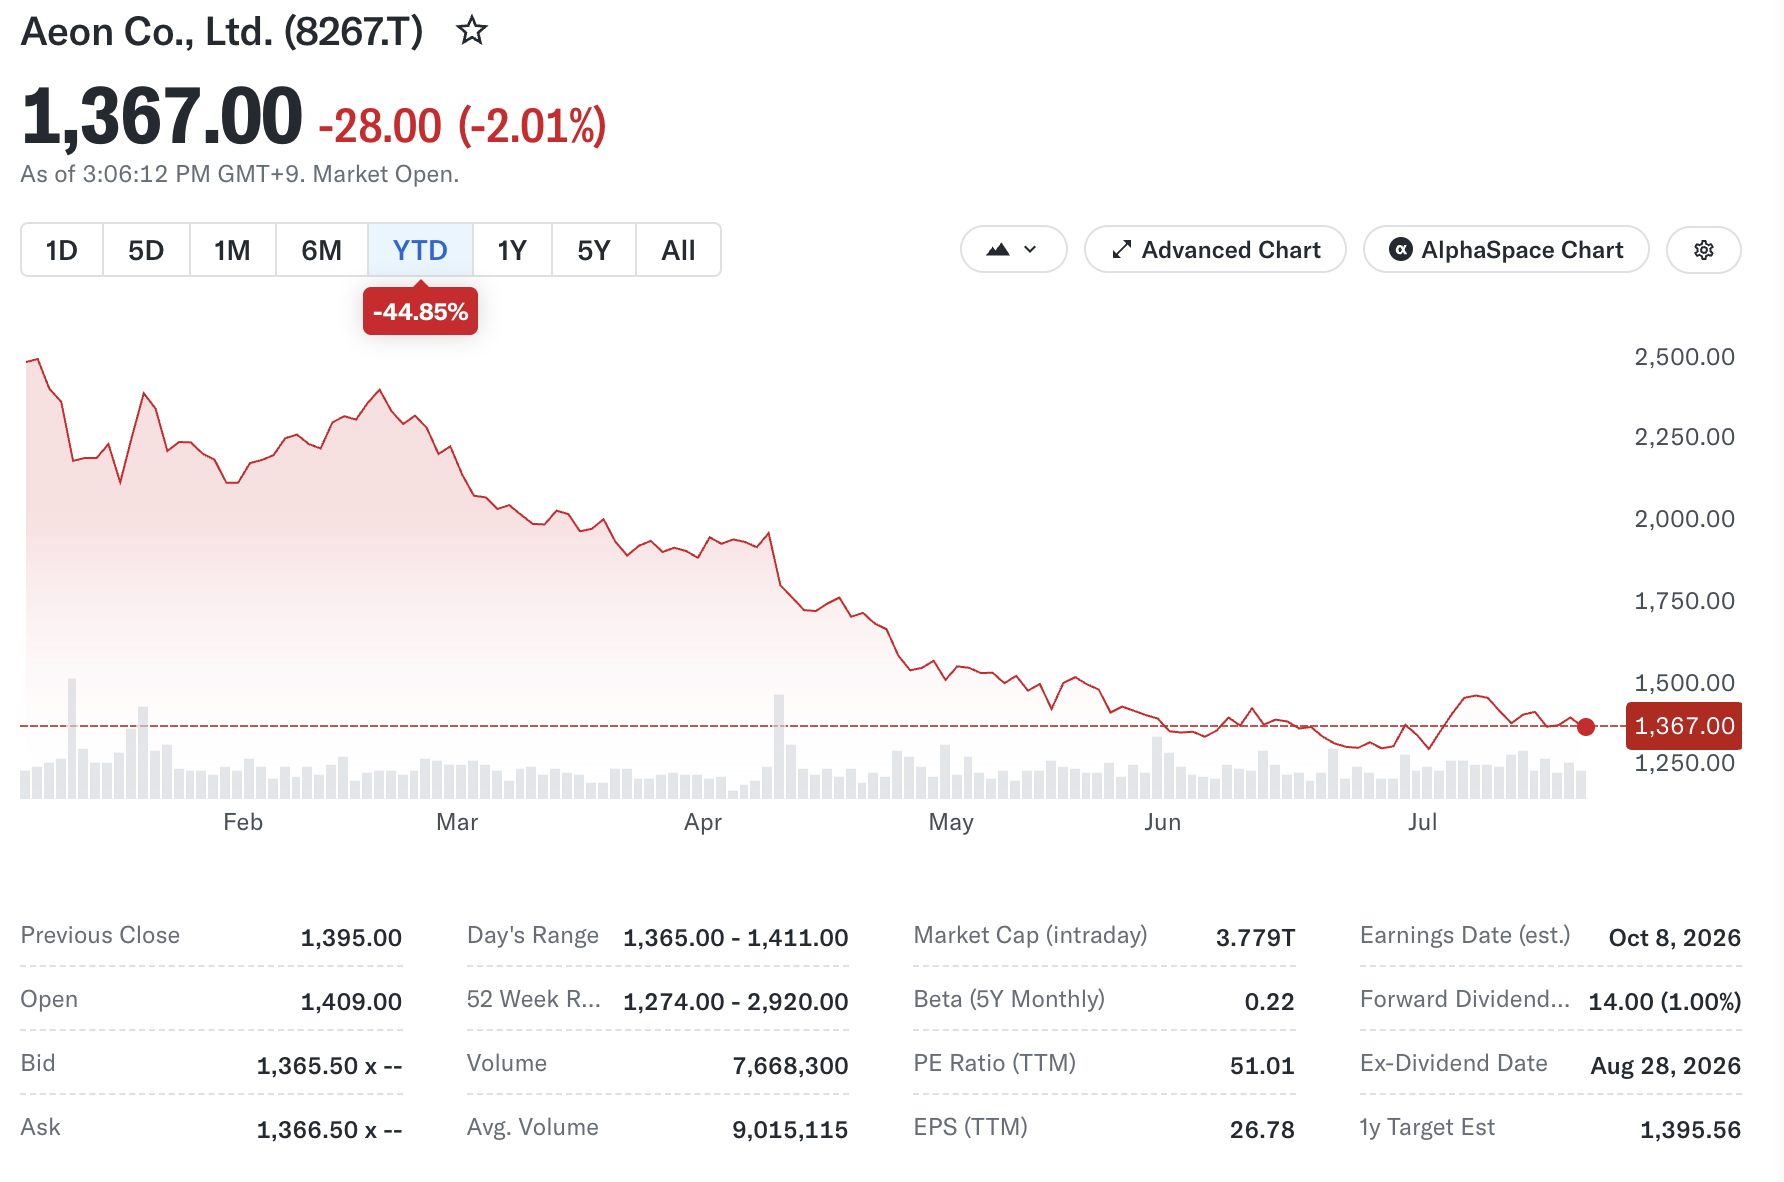This screenshot has height=1182, width=1784.
Task: Click the EPS value 26.78
Action: pos(1262,1130)
